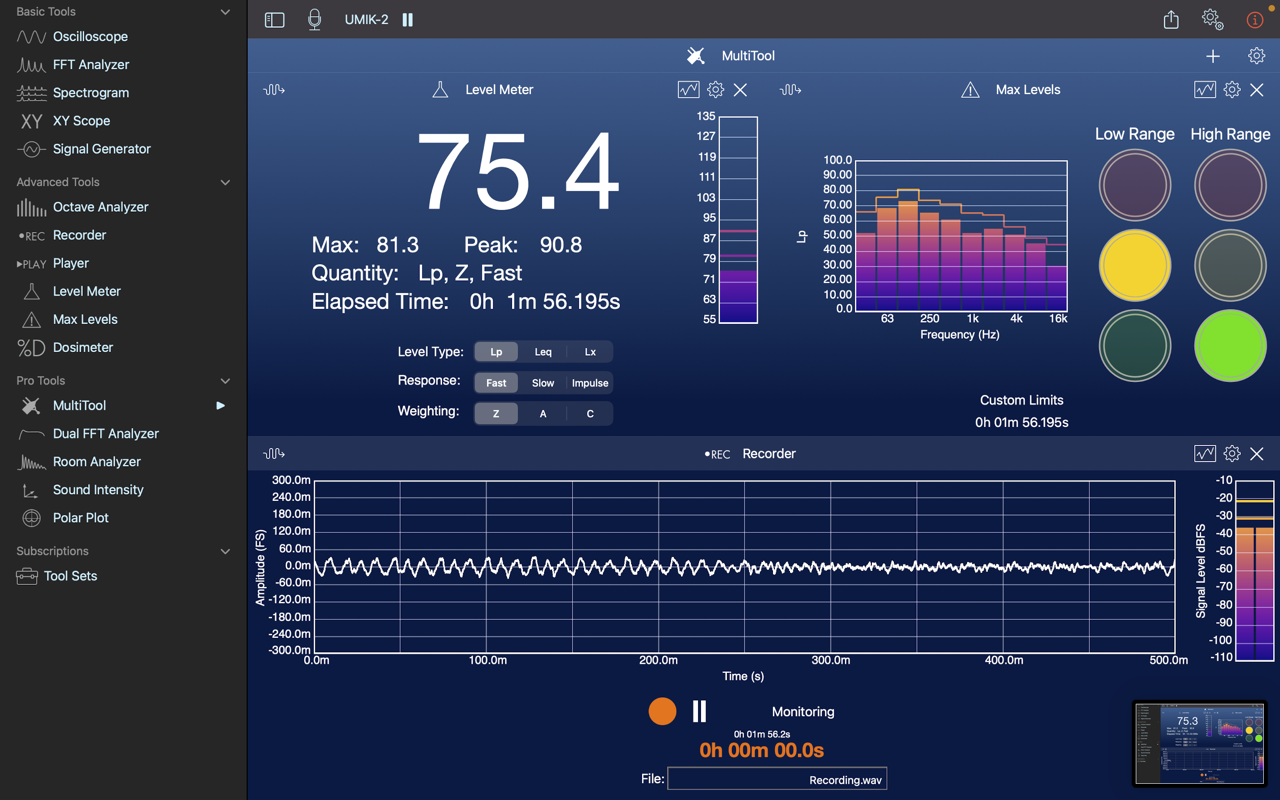This screenshot has width=1280, height=800.
Task: Click the top Low Range indicator light
Action: 1135,185
